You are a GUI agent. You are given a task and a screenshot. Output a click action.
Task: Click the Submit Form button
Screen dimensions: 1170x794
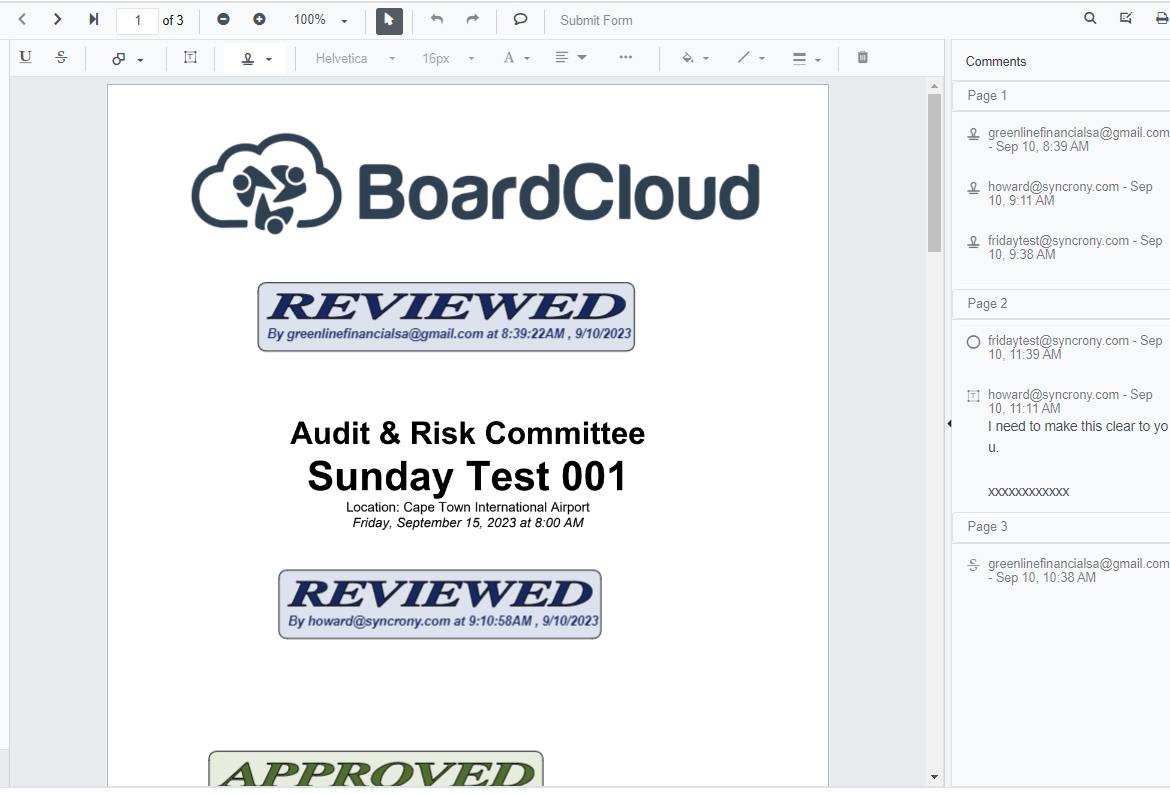point(596,20)
